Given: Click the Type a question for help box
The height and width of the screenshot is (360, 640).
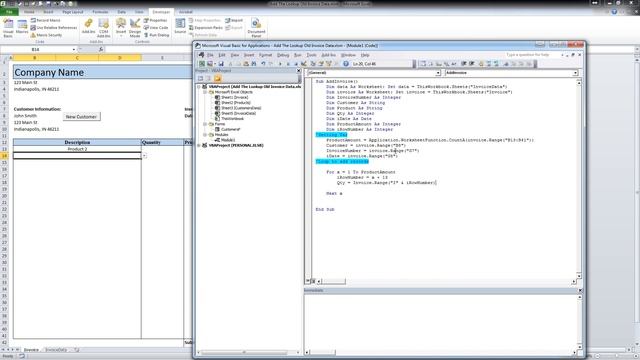Looking at the screenshot, I should (532, 55).
